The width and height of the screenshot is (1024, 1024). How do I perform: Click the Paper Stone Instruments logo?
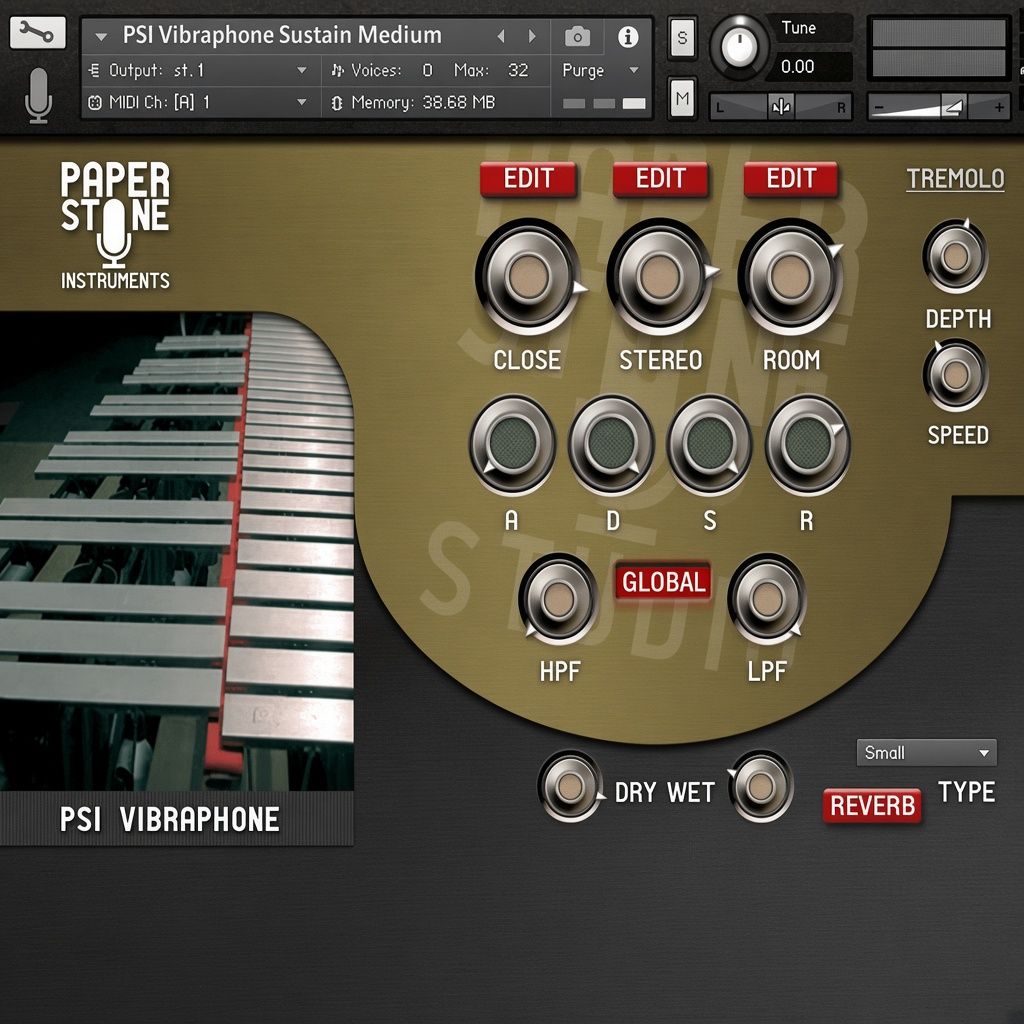(x=115, y=225)
